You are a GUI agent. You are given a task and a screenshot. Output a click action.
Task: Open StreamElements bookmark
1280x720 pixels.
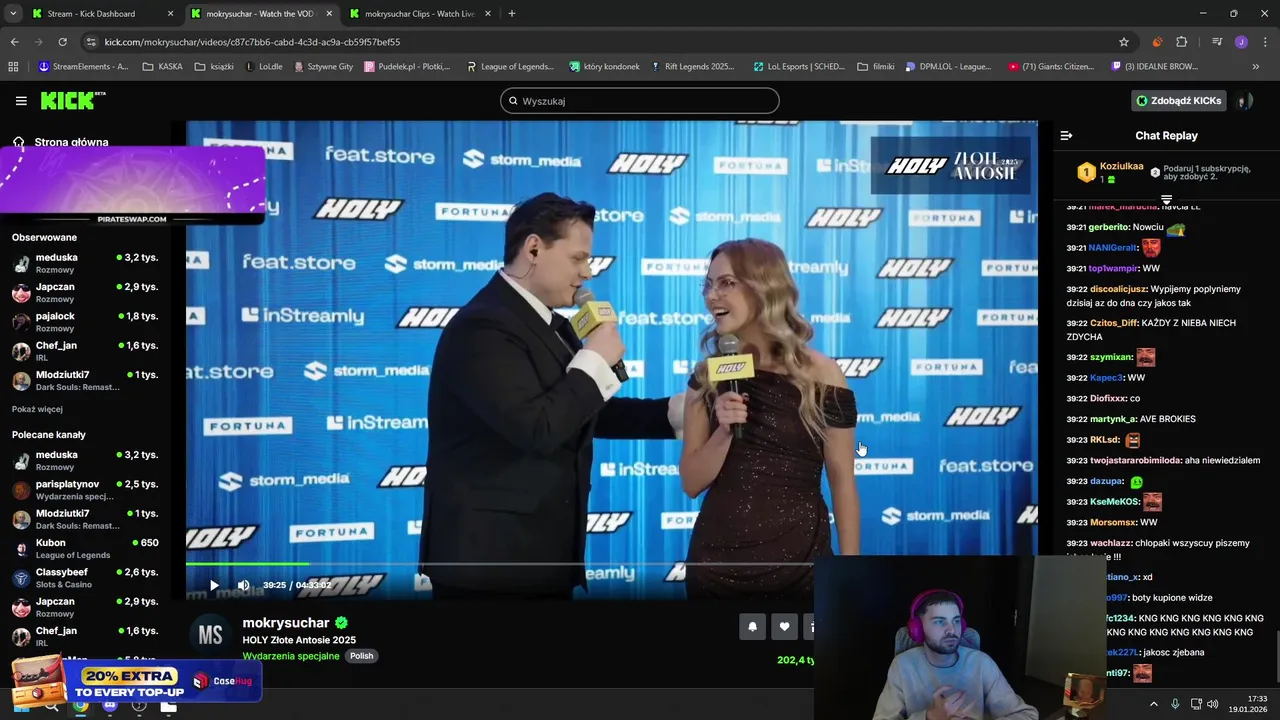click(83, 67)
